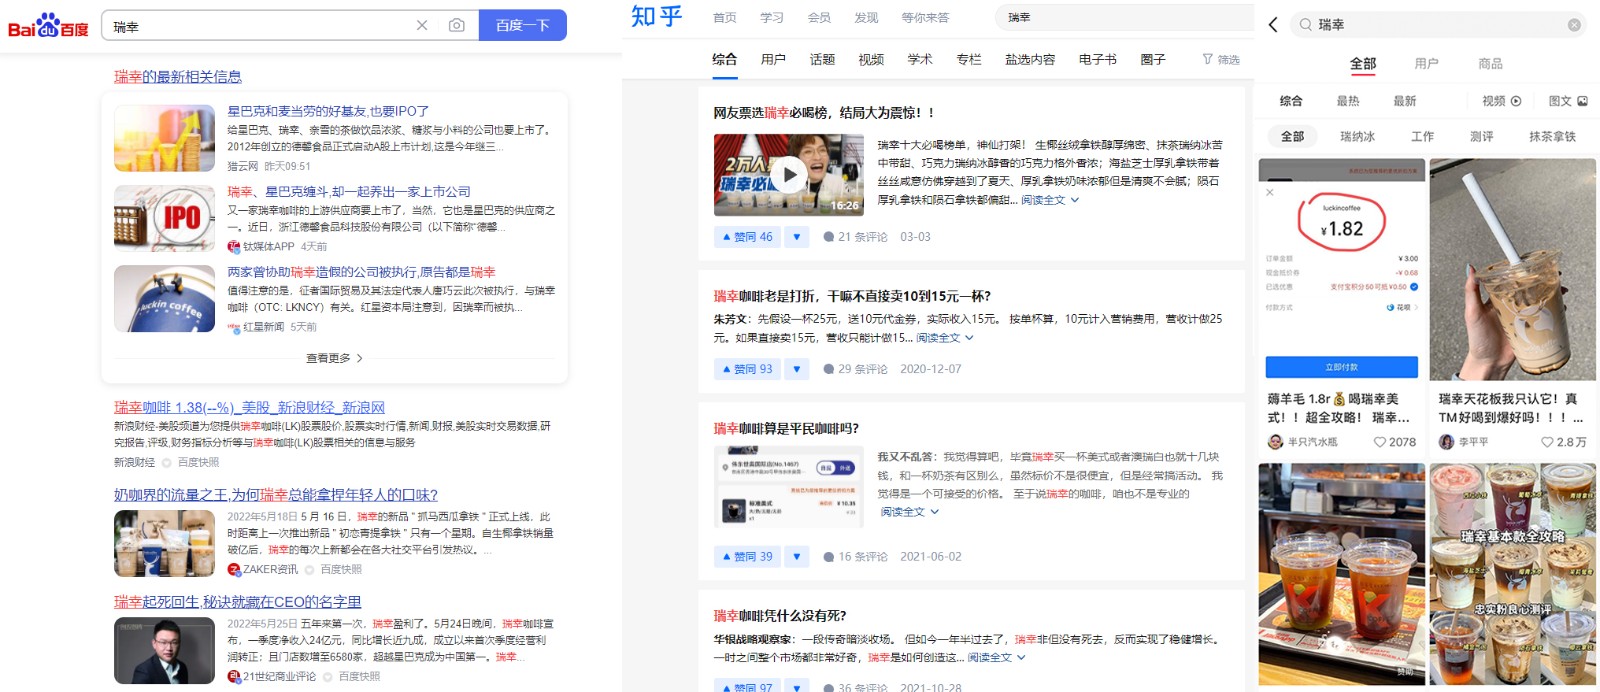Downvote the answer with 赞同 39
Viewport: 1600px width, 692px height.
[x=797, y=556]
